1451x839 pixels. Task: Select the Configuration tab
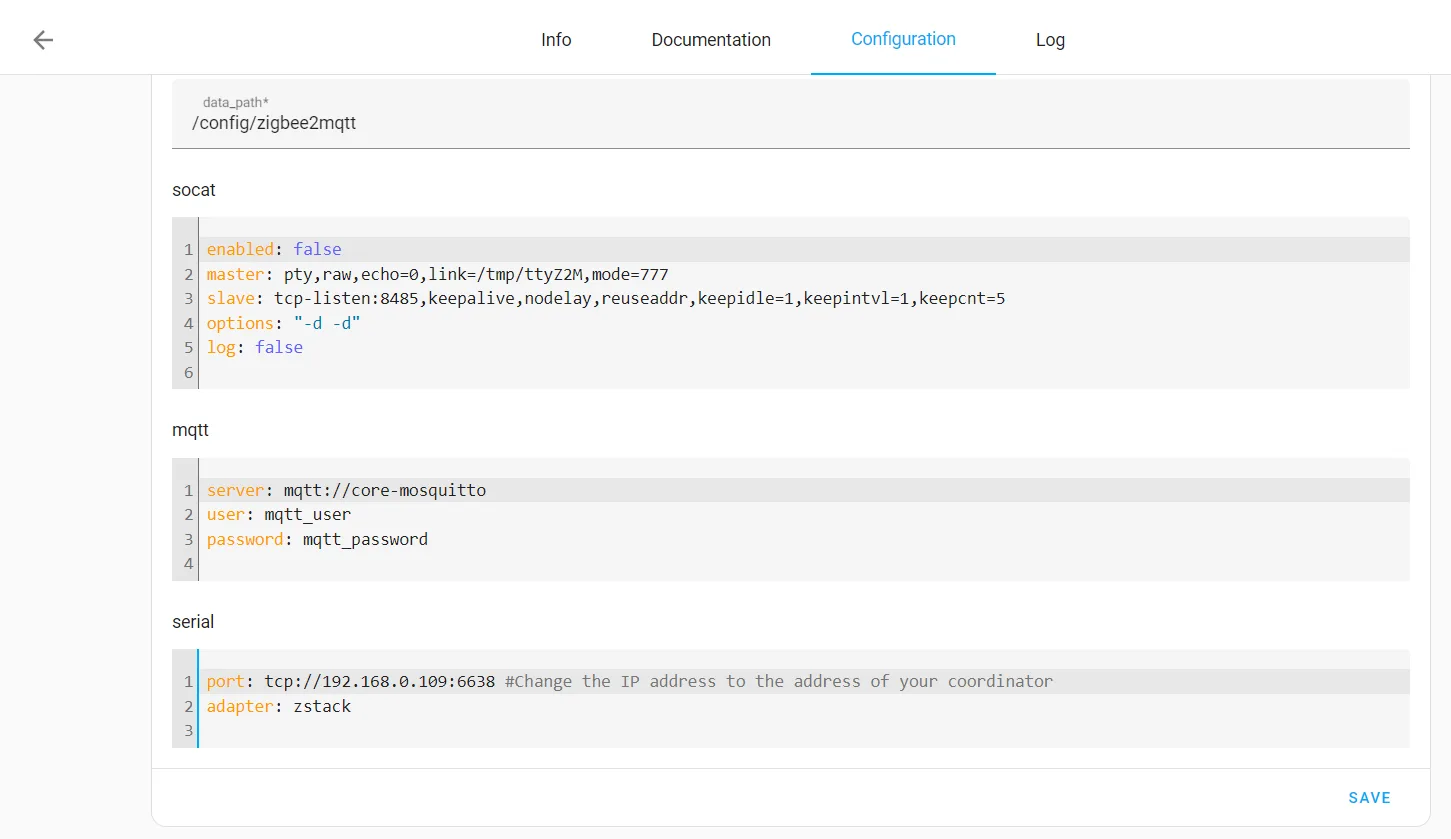tap(903, 40)
